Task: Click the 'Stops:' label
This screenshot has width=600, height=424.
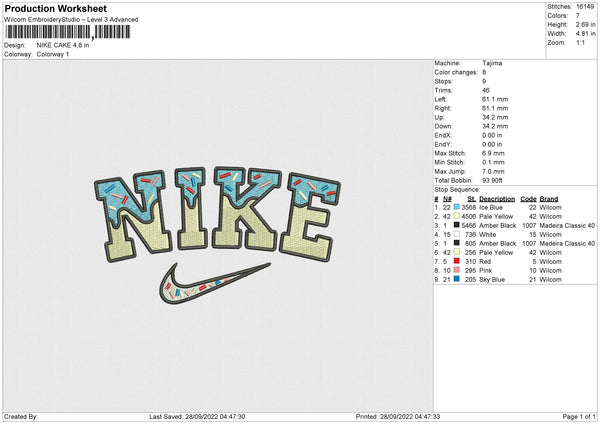Action: [443, 81]
